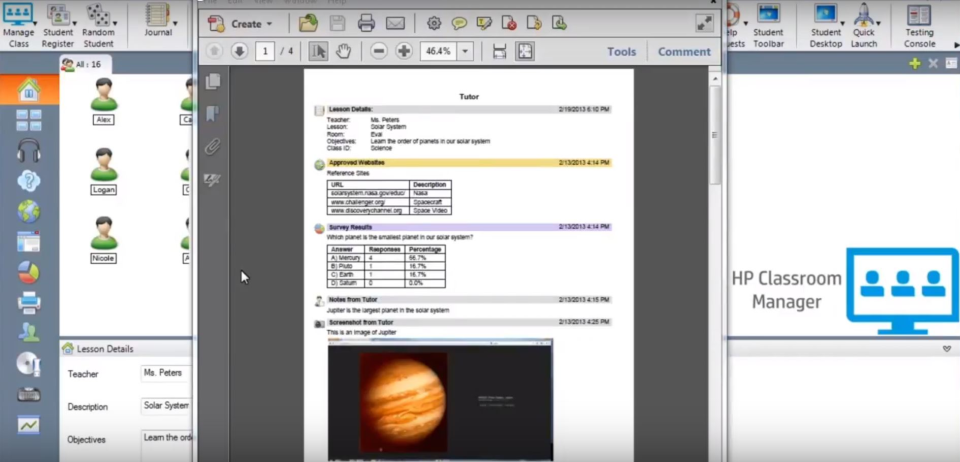Open the CD disc sidebar icon
960x462 pixels.
[29, 365]
